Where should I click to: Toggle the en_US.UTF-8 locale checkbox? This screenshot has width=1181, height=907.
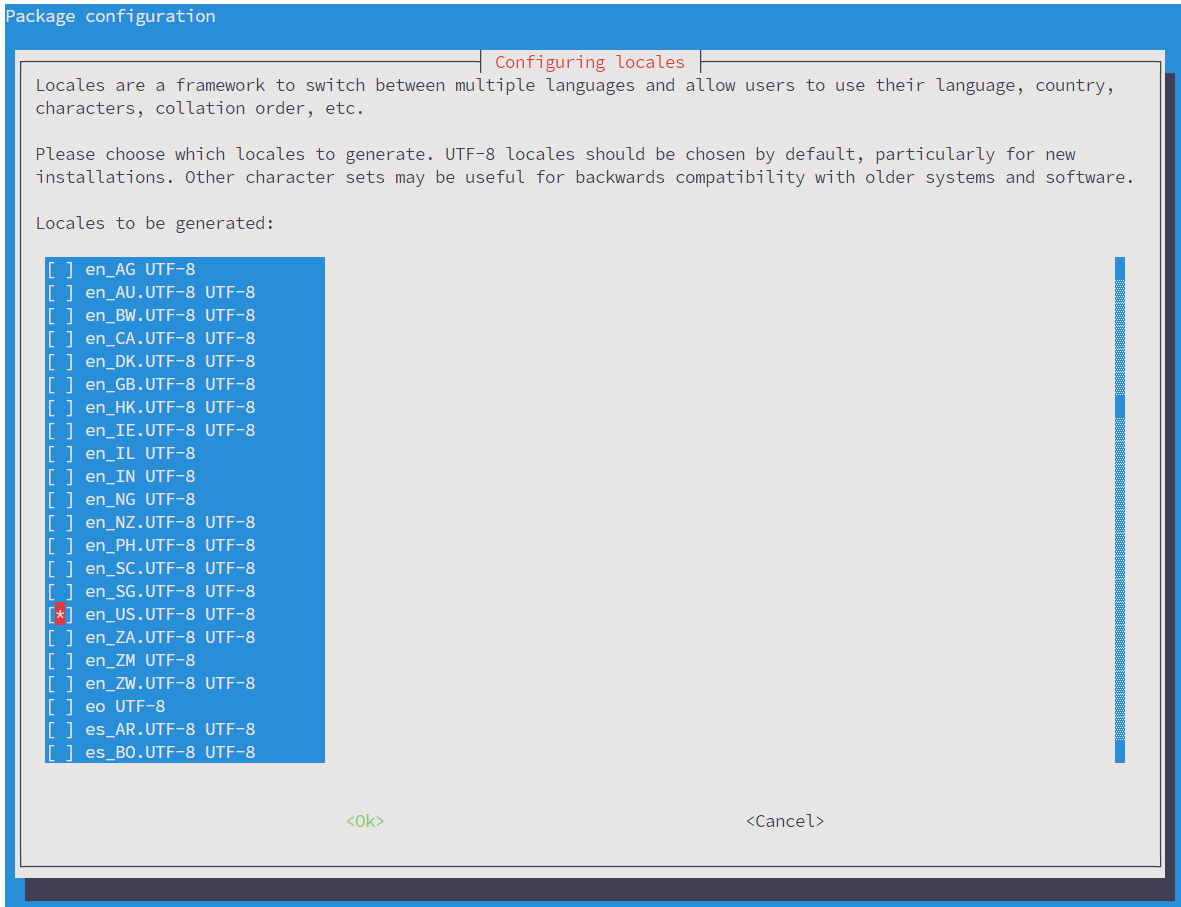[60, 614]
